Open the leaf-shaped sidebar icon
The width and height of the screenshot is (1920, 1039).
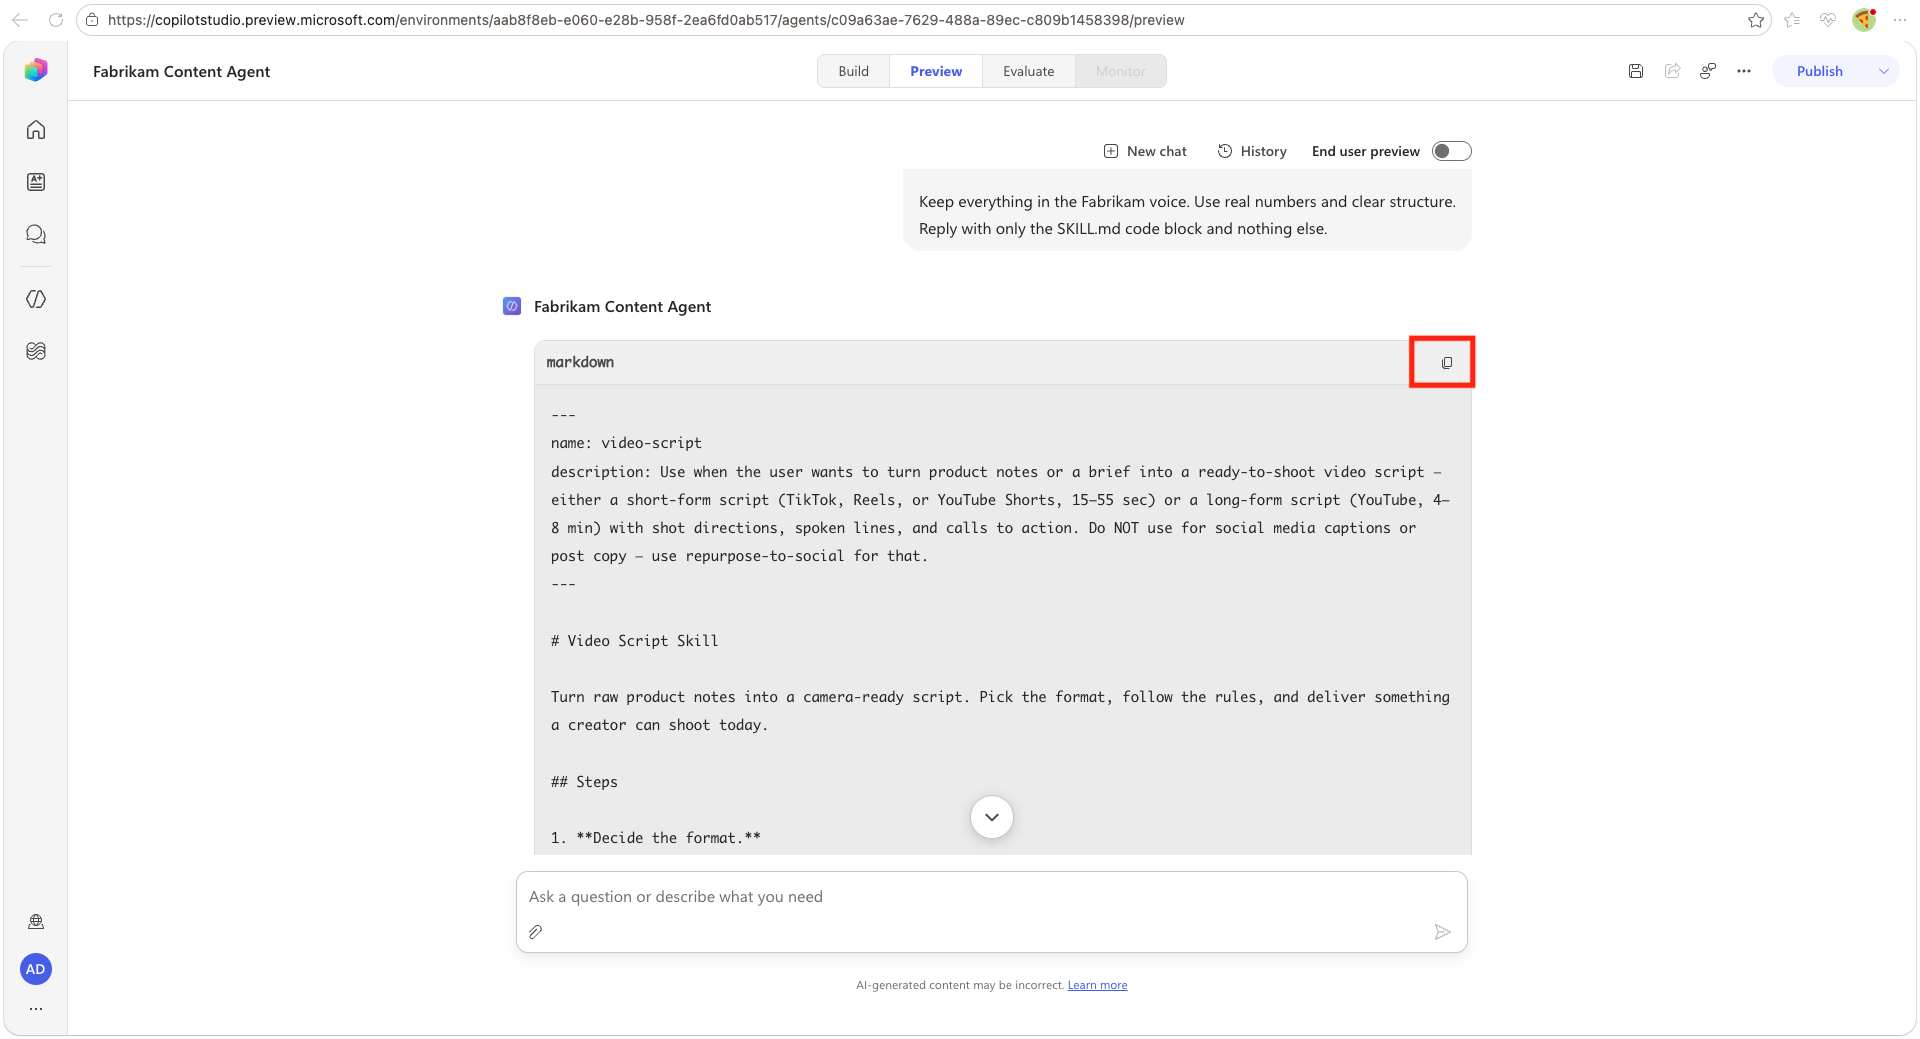(36, 299)
